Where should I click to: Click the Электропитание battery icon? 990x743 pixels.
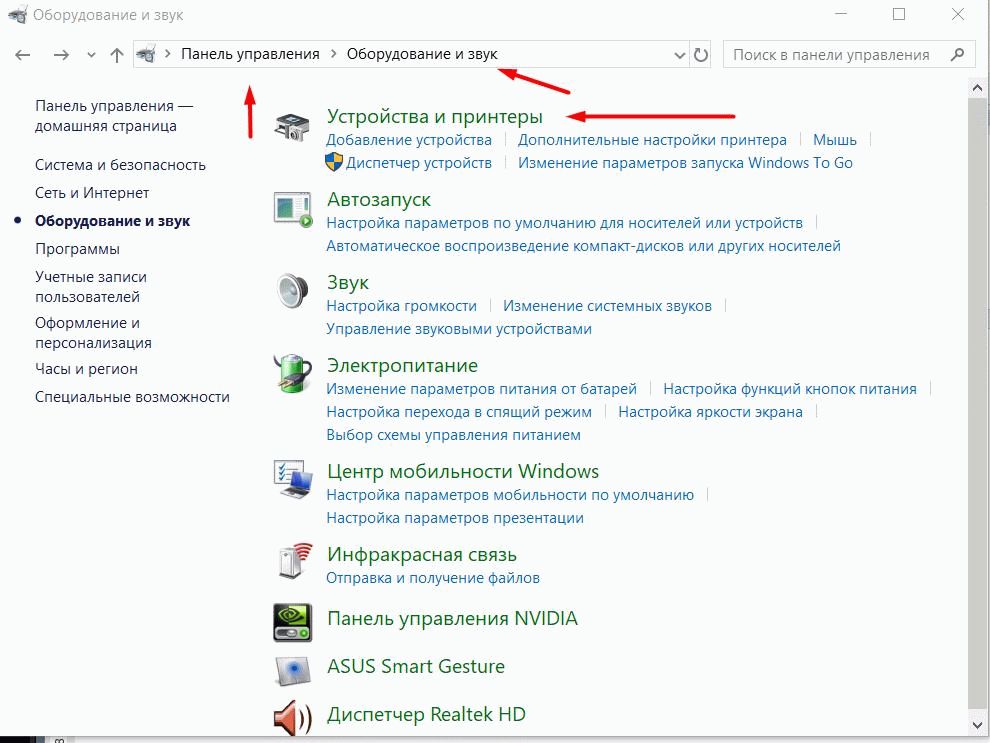(x=293, y=374)
